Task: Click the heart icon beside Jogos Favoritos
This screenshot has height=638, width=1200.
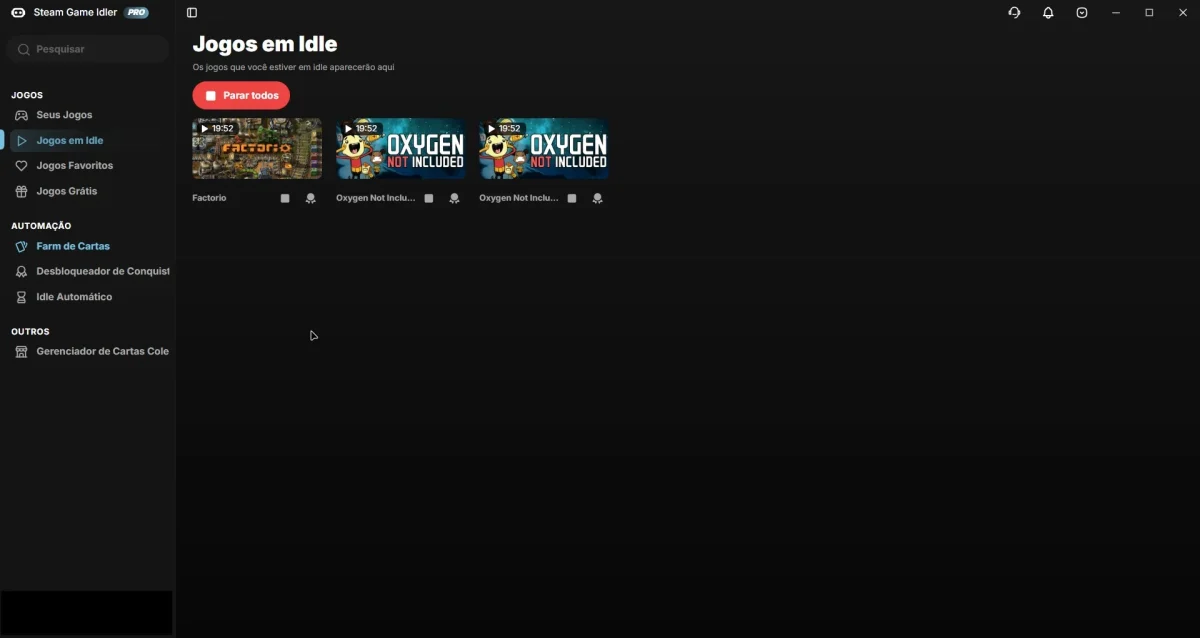Action: coord(21,166)
